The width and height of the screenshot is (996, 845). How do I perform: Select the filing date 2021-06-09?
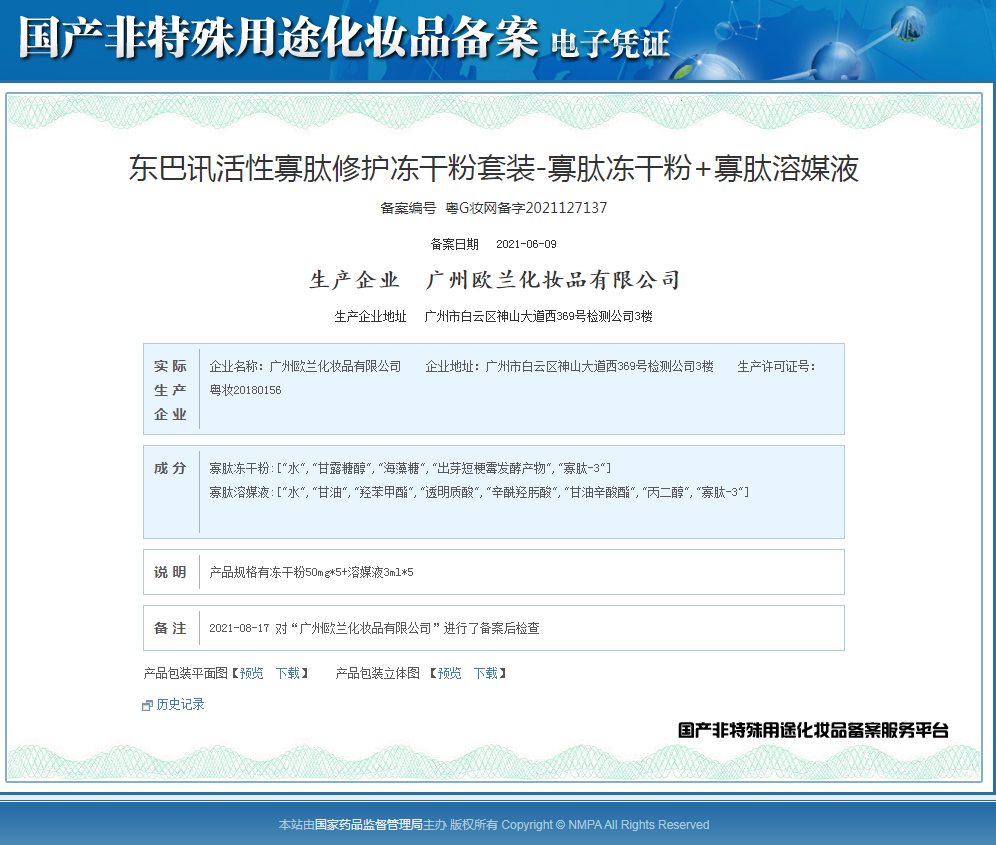(526, 245)
